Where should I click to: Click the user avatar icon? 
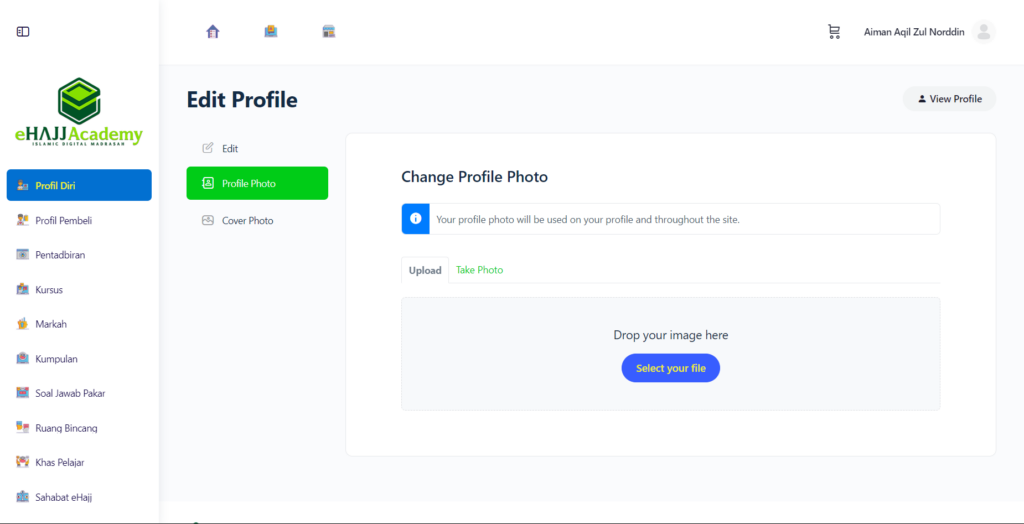tap(984, 32)
